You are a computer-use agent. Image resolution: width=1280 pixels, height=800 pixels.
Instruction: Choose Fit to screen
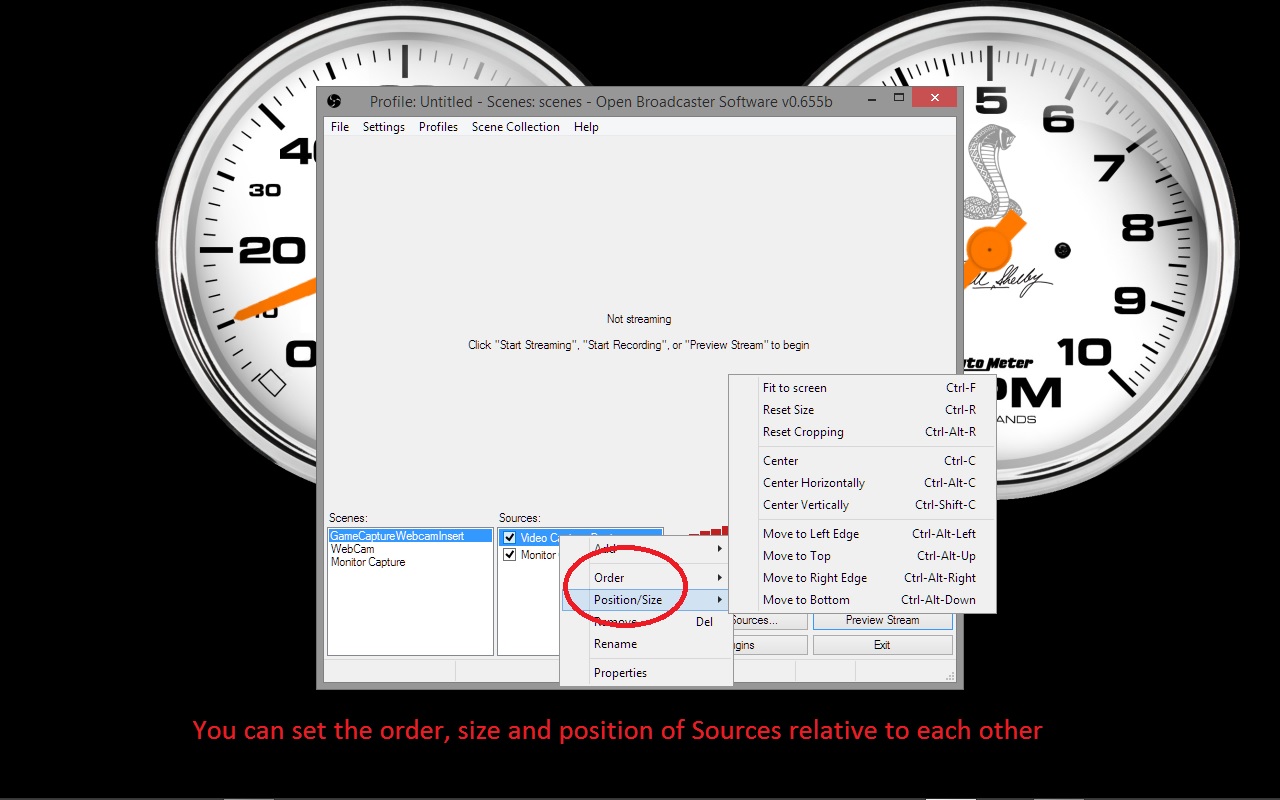tap(862, 388)
